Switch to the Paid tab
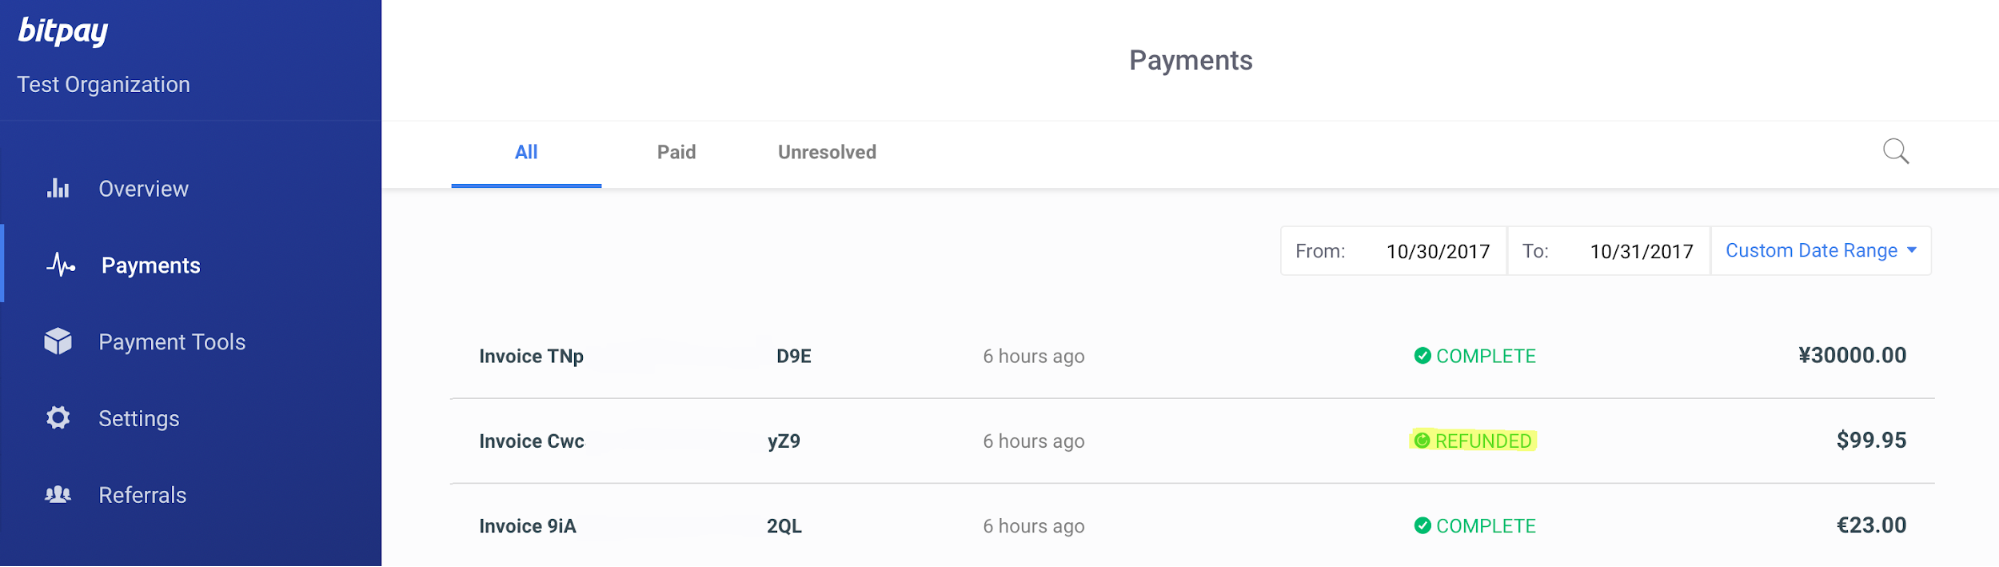Image resolution: width=1999 pixels, height=567 pixels. 676,152
